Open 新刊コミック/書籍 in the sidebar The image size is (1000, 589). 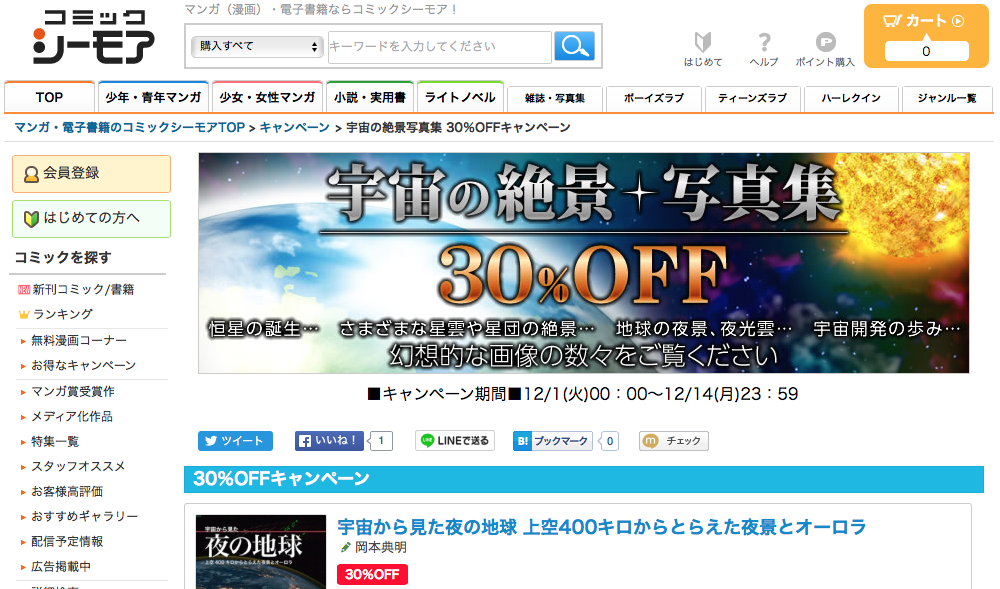coord(83,289)
